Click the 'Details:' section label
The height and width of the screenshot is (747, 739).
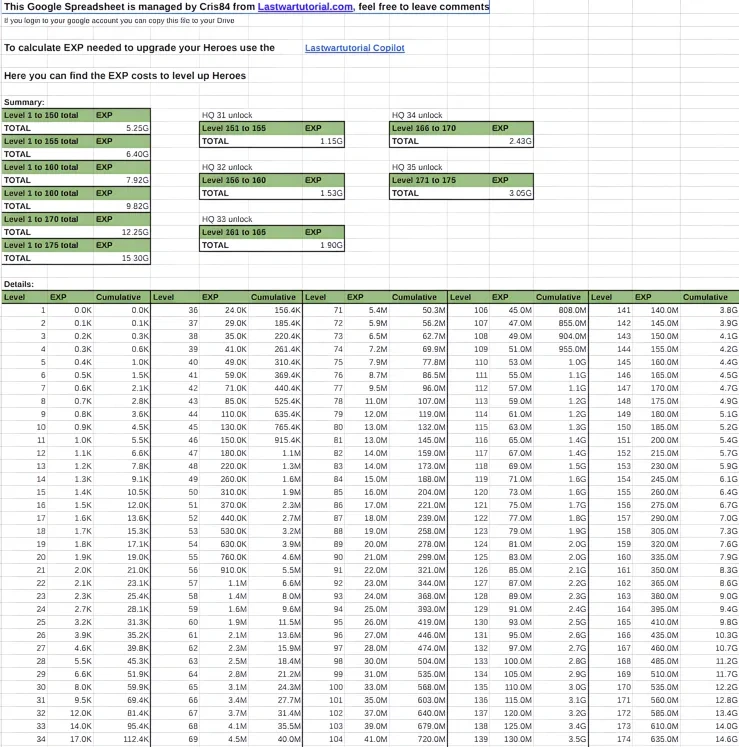19,284
